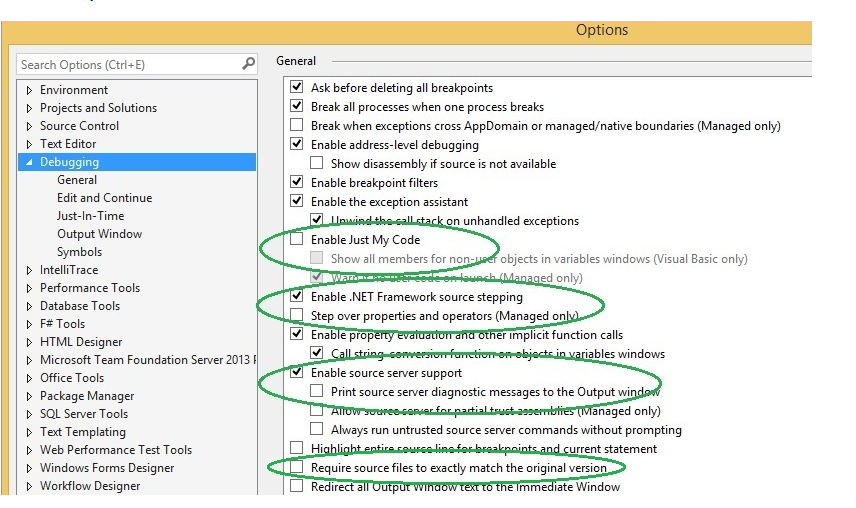Expand Microsoft Team Foundation Server 2013 node
Image resolution: width=856 pixels, height=508 pixels.
(29, 360)
